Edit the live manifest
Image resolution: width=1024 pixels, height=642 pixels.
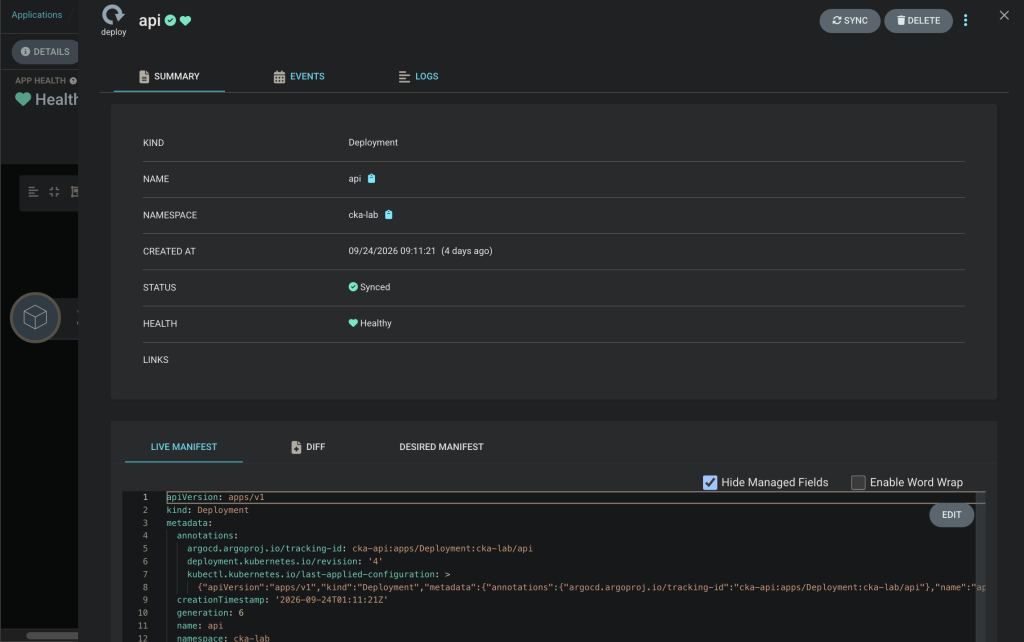(x=952, y=515)
